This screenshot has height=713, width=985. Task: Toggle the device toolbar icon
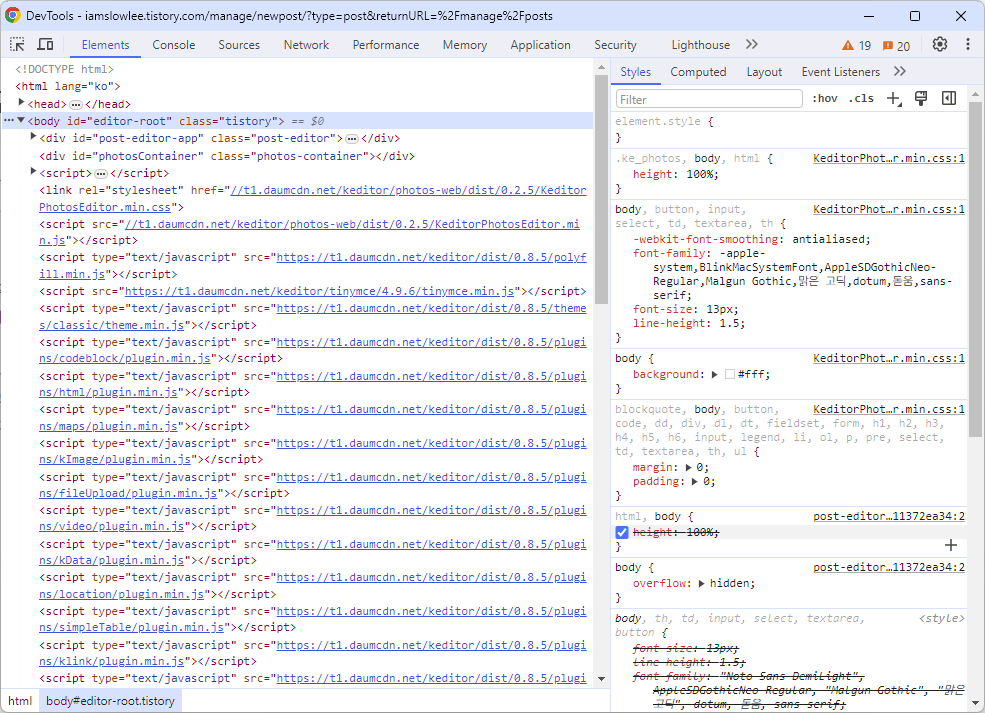click(45, 45)
